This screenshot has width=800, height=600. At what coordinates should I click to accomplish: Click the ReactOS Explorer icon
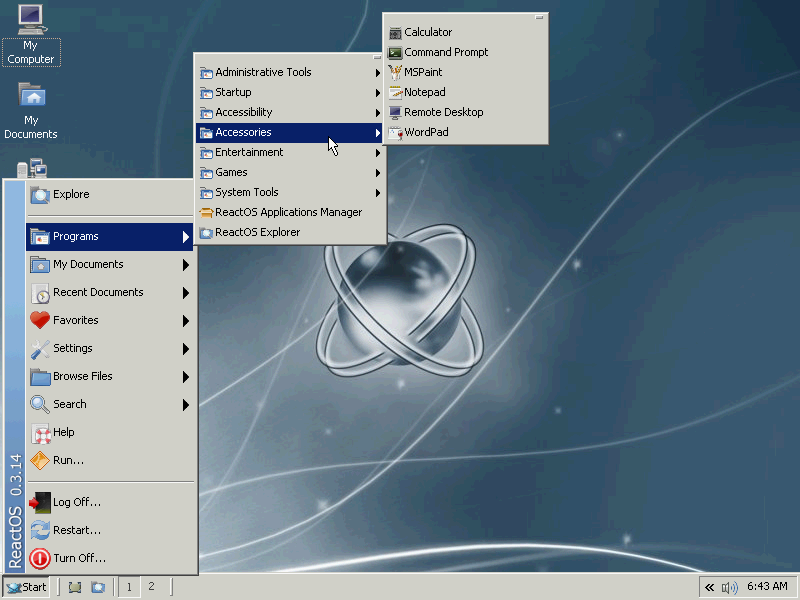(x=206, y=233)
